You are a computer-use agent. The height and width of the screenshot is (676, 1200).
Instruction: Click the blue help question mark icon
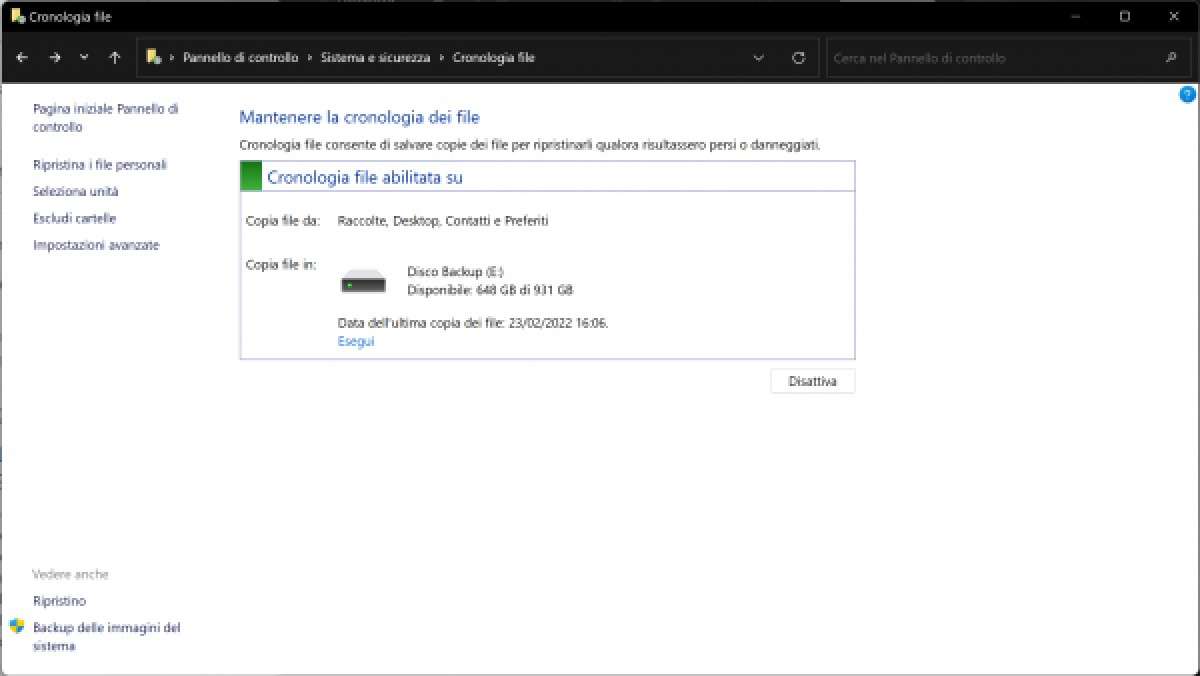click(x=1187, y=95)
